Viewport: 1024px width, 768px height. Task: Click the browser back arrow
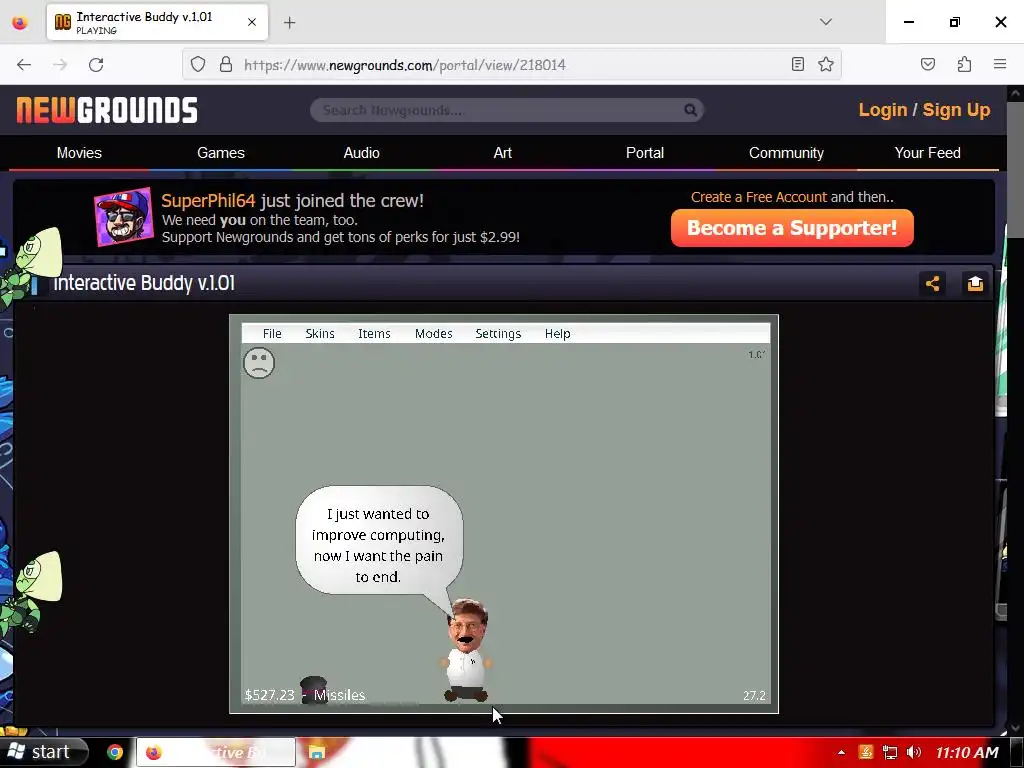pyautogui.click(x=24, y=65)
